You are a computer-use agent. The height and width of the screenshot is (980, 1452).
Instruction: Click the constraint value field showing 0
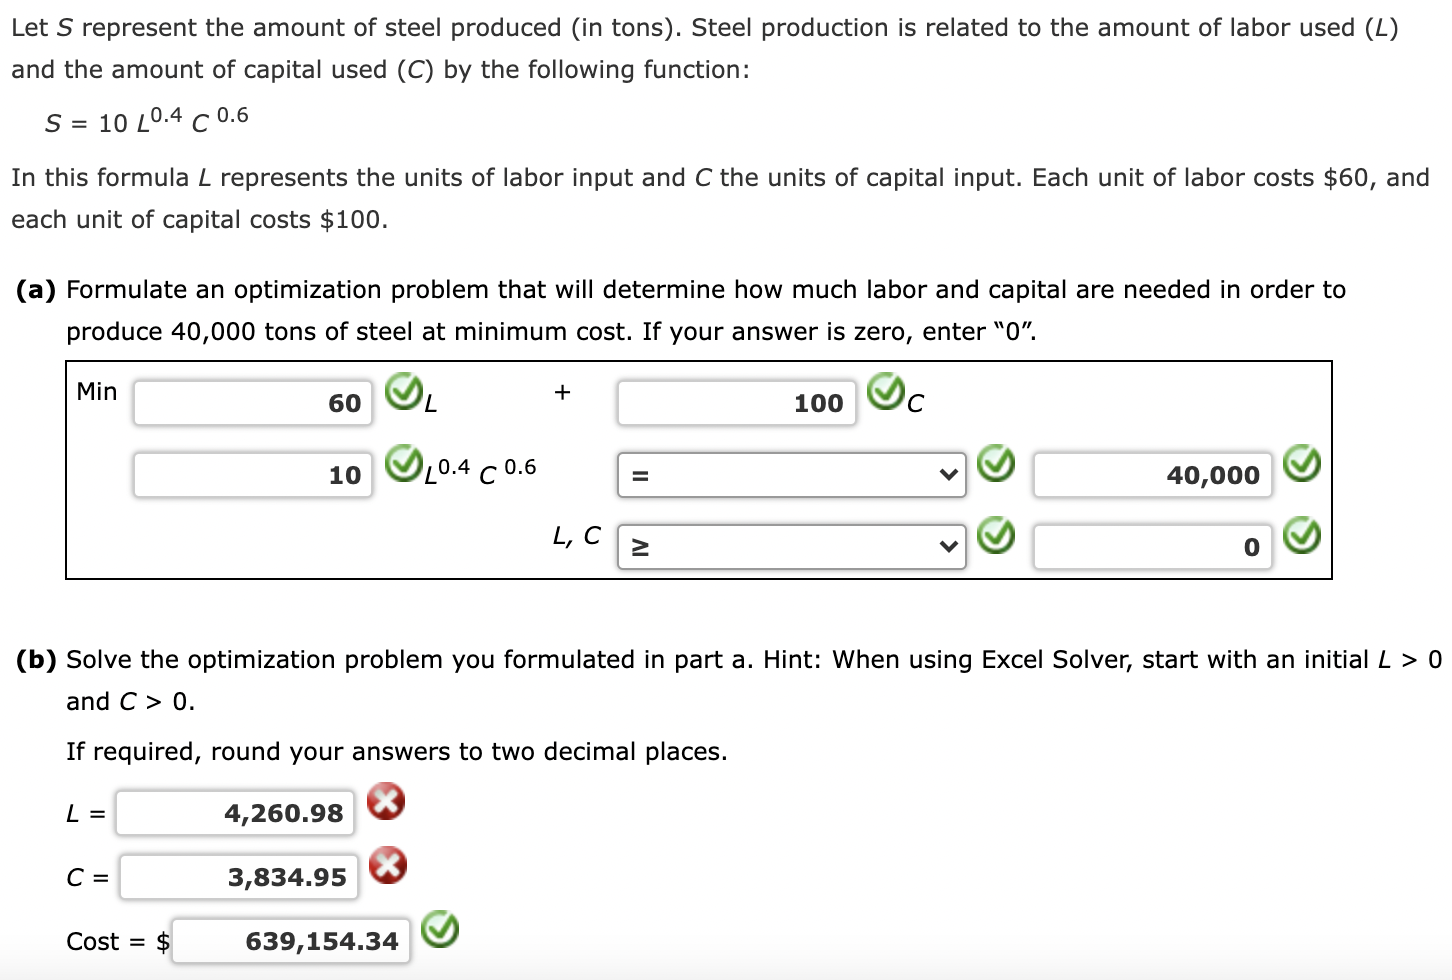(x=1151, y=546)
